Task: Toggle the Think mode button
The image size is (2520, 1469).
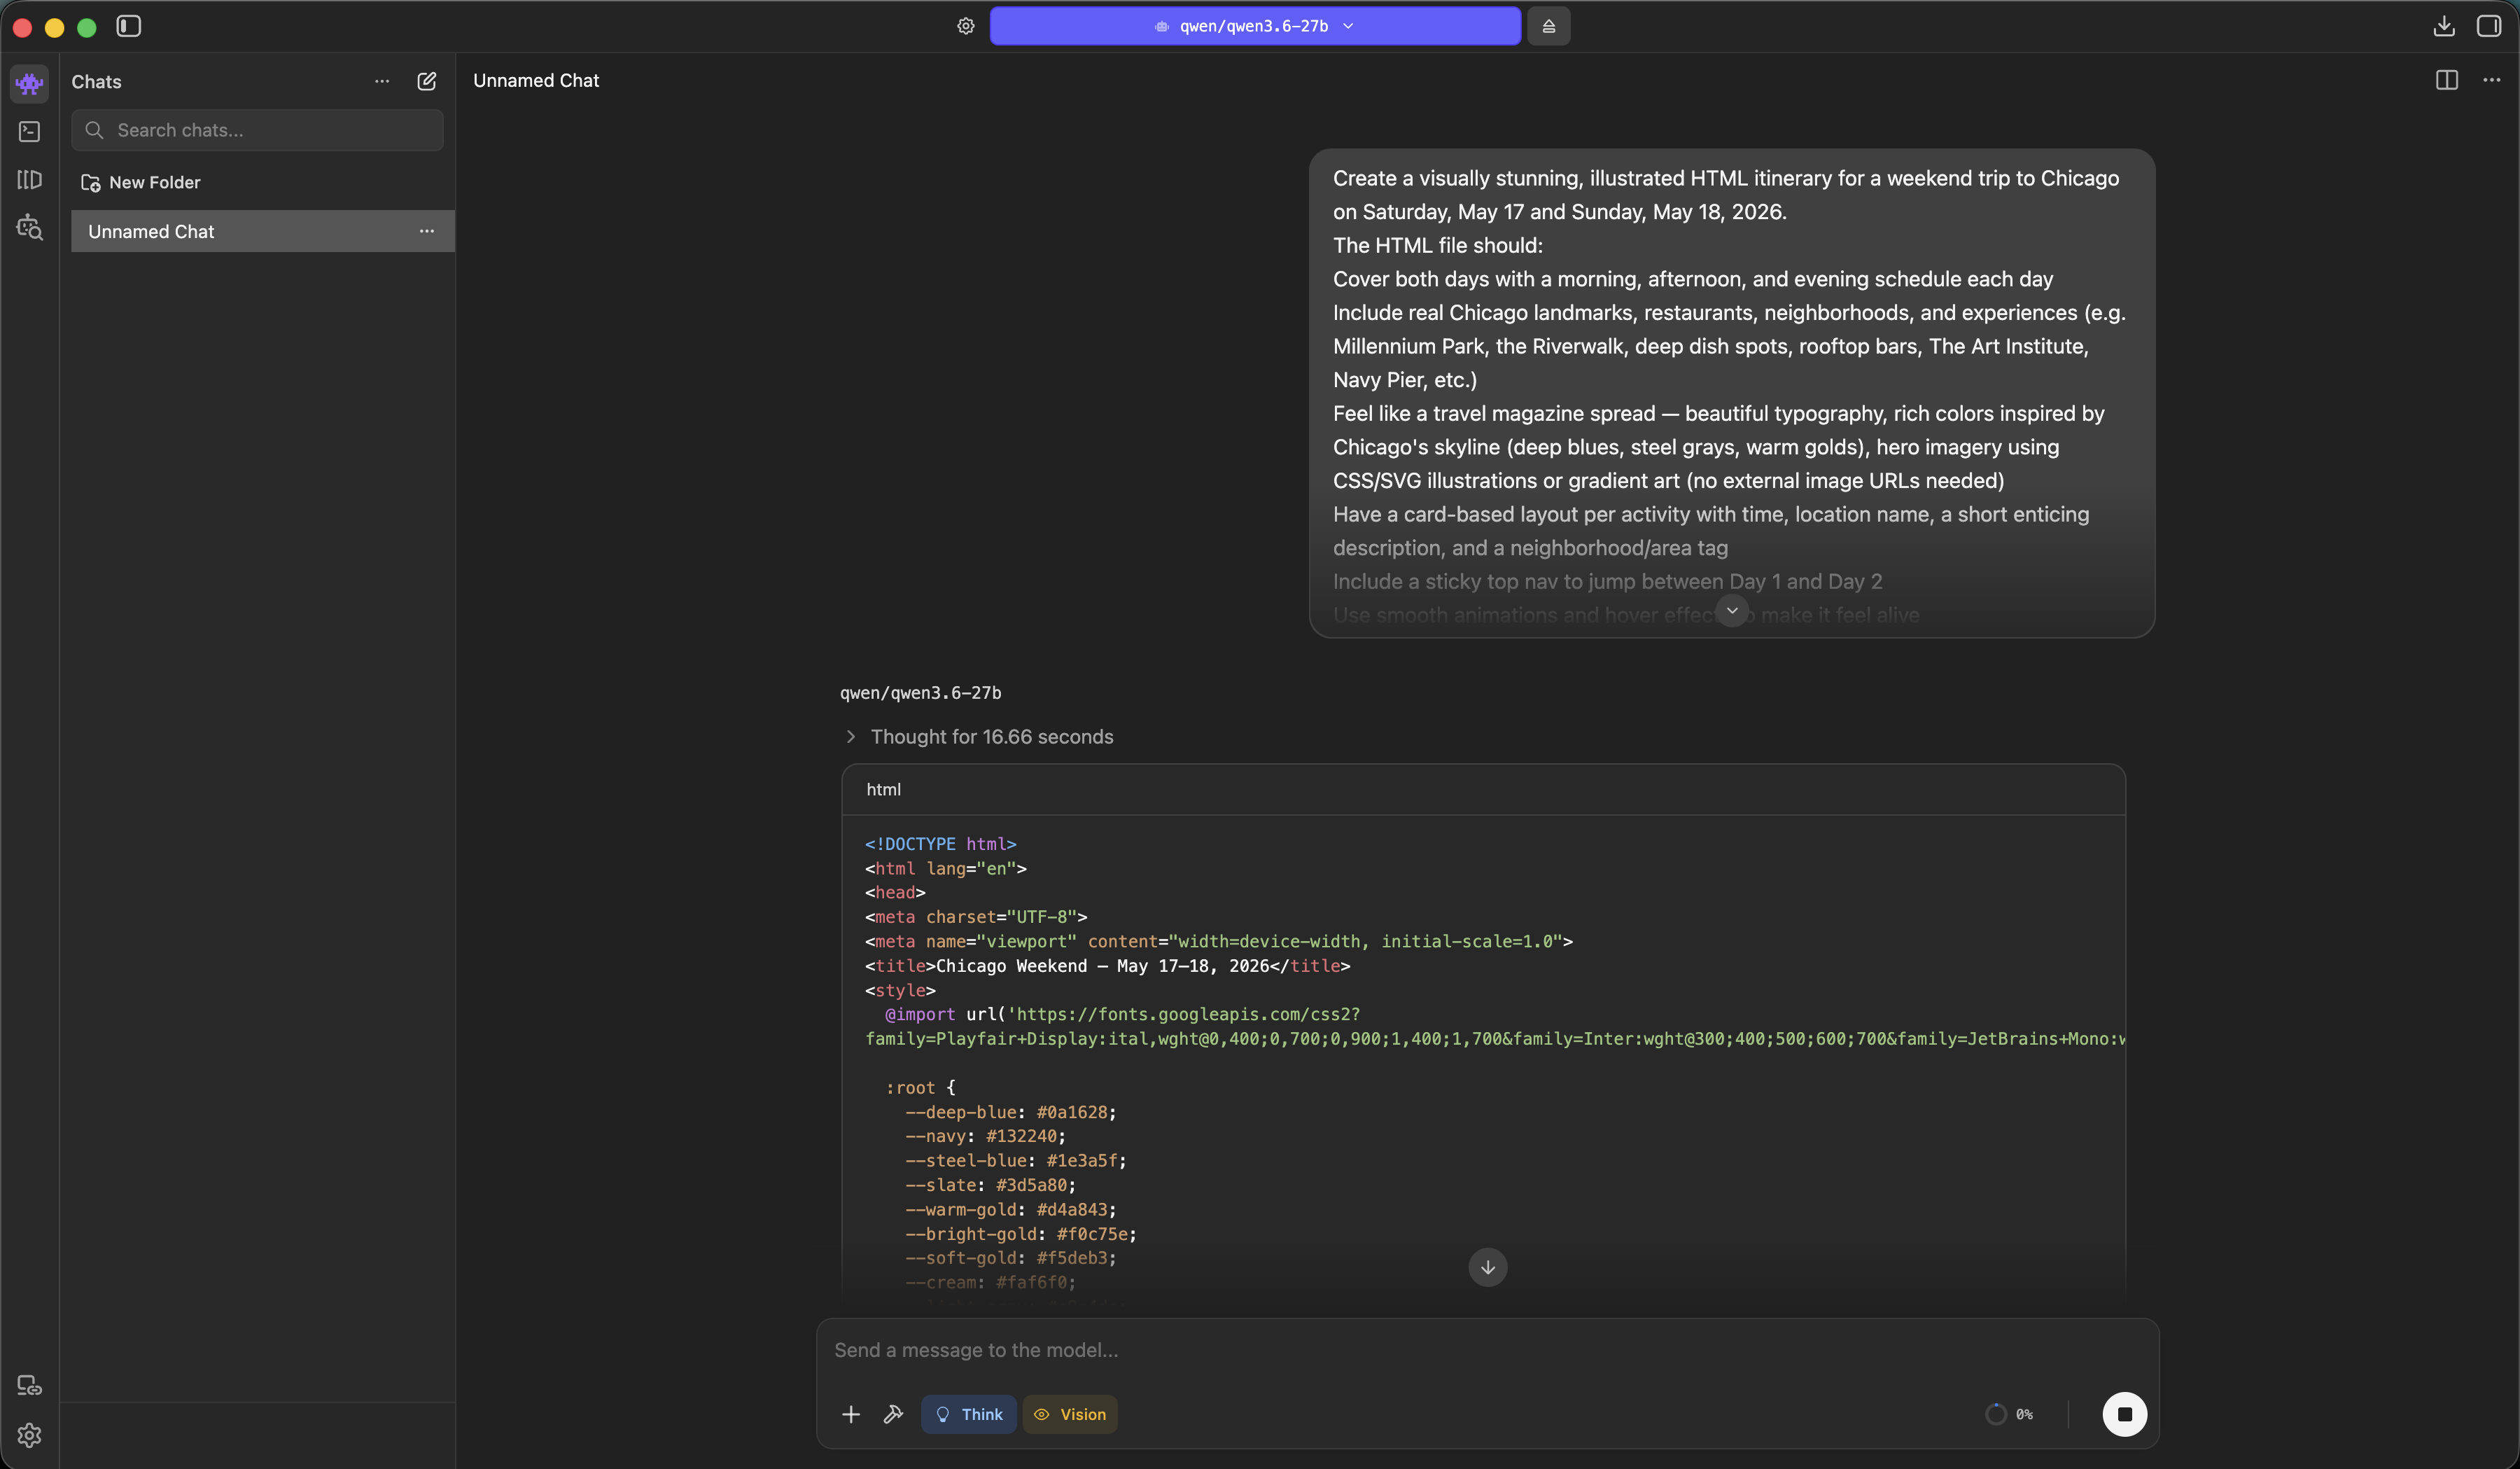Action: coord(969,1414)
